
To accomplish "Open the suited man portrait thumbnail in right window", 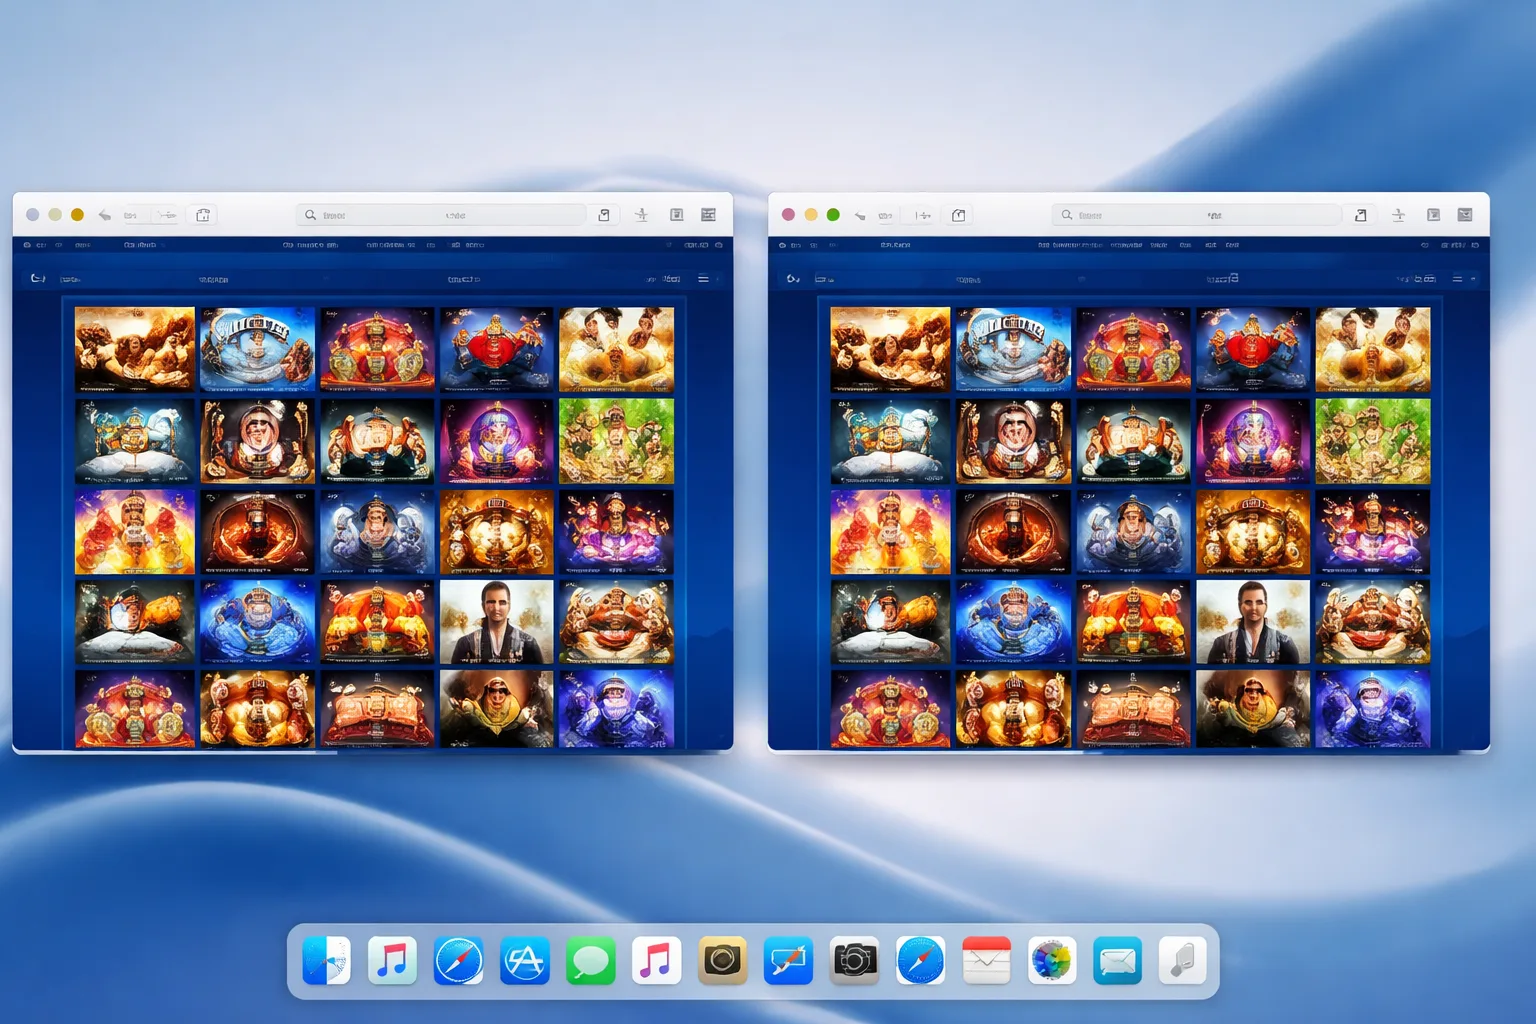I will click(1253, 622).
